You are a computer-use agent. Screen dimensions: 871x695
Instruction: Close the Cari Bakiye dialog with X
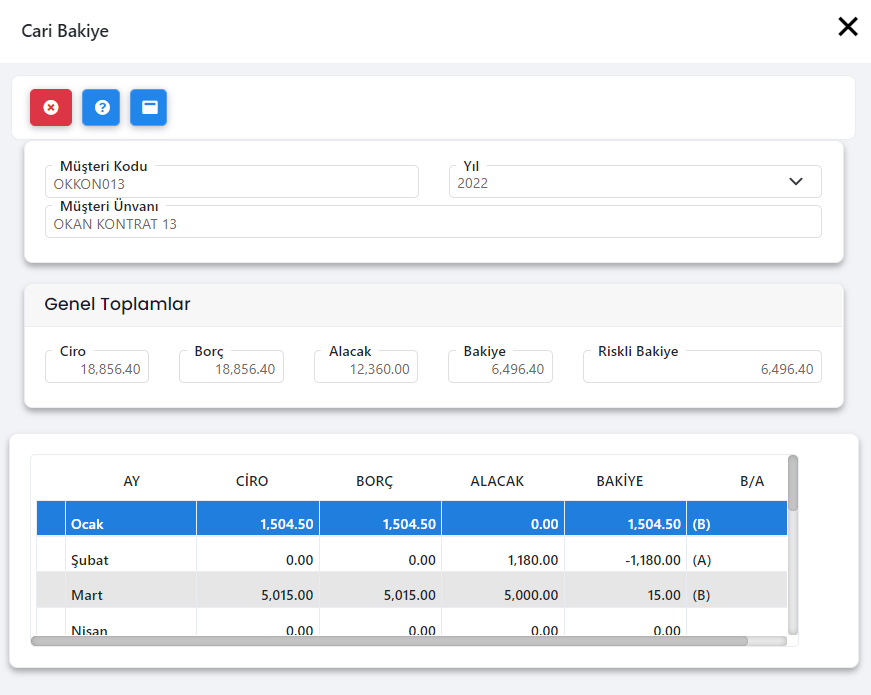pos(848,27)
